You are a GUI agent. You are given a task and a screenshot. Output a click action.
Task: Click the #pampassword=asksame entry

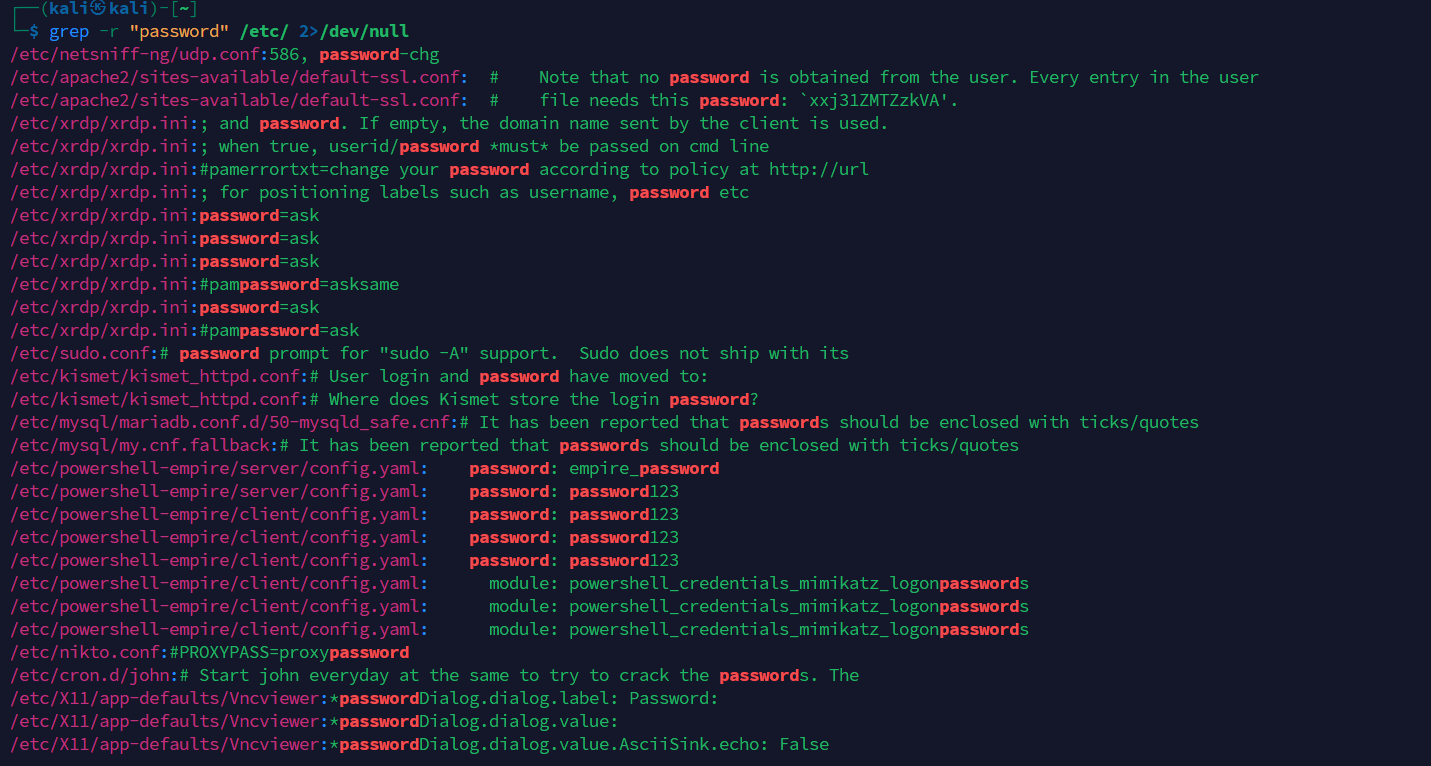(x=299, y=284)
